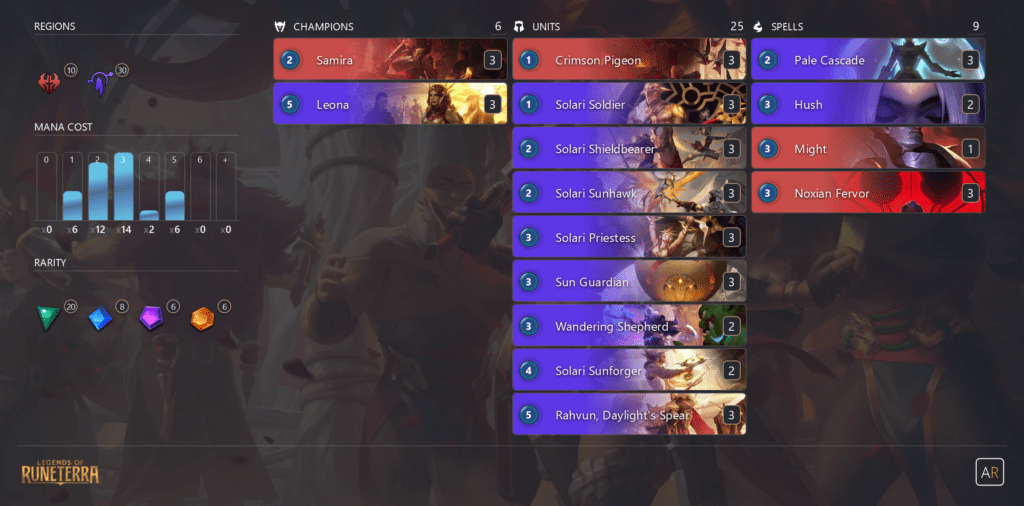Click the Units category icon
This screenshot has width=1024, height=506.
(x=519, y=27)
